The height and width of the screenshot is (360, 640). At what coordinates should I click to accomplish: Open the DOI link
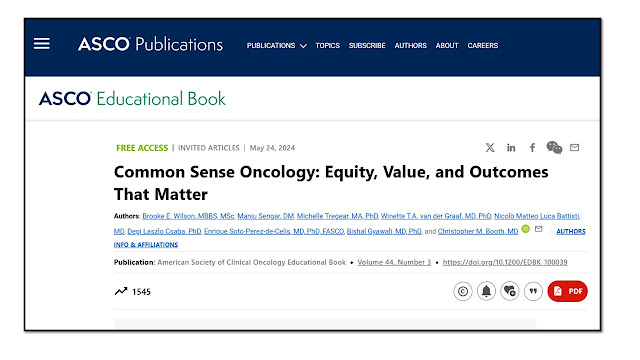pos(505,262)
